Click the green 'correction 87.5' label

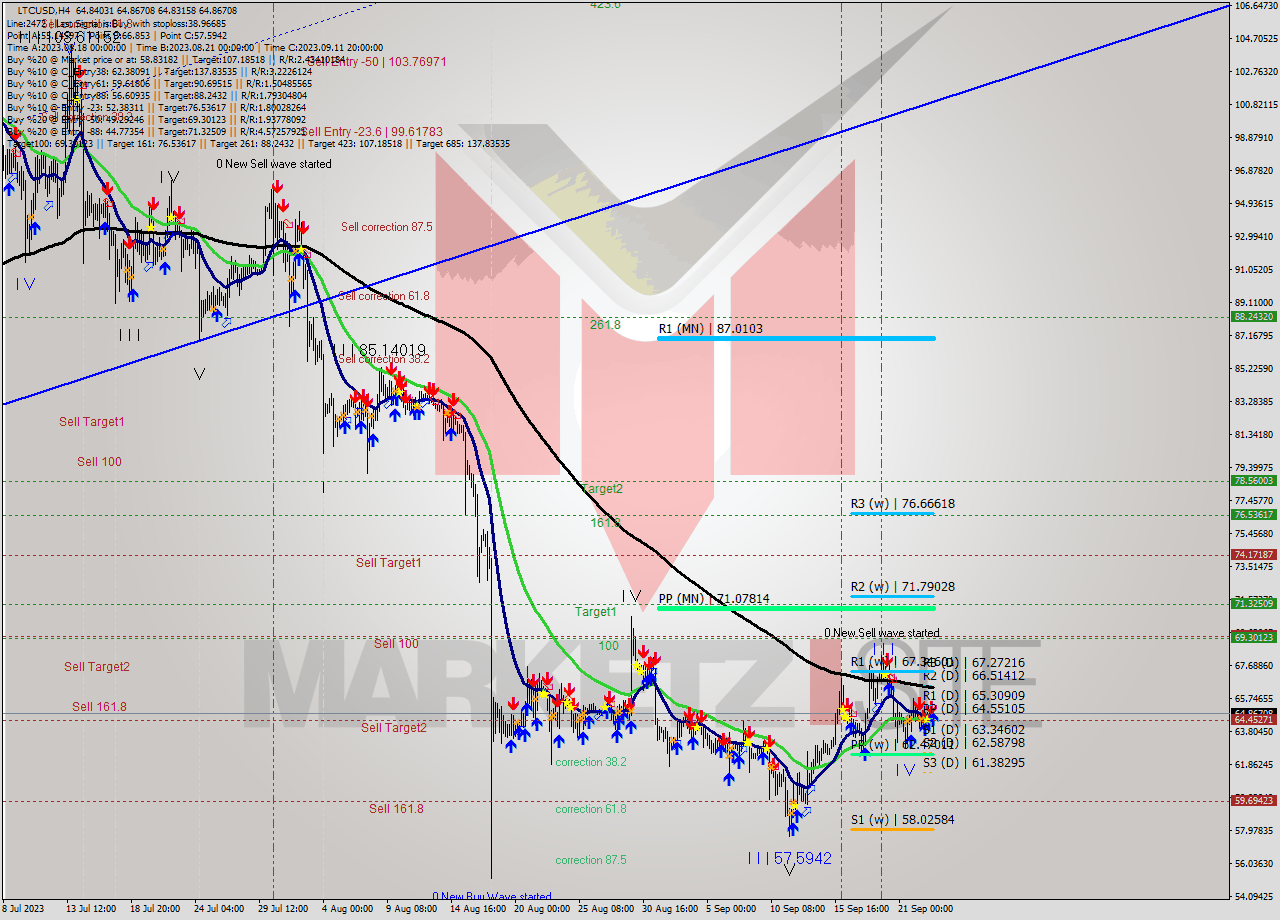click(x=591, y=860)
